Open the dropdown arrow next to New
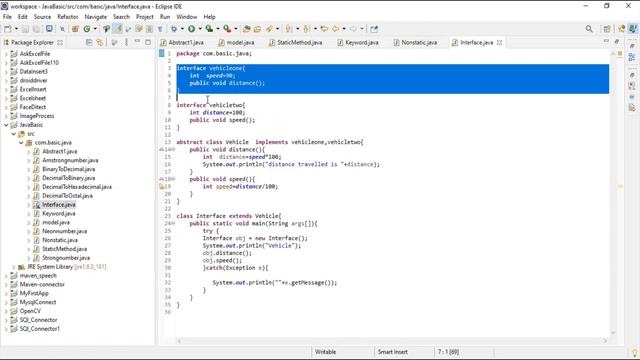640x360 pixels. (x=16, y=29)
